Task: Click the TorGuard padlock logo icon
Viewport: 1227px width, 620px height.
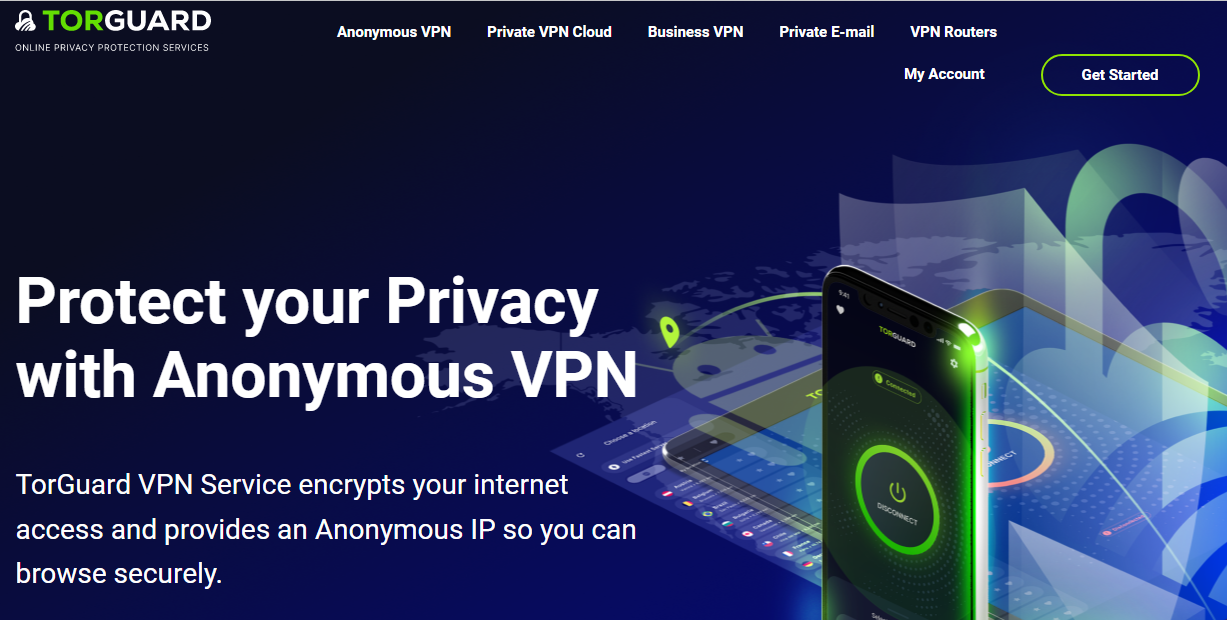Action: pyautogui.click(x=26, y=20)
